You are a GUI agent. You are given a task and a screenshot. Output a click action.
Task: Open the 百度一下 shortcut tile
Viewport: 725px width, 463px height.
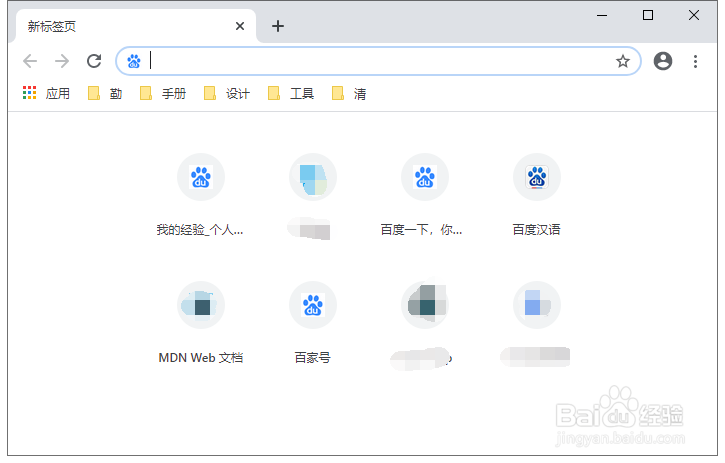coord(424,195)
